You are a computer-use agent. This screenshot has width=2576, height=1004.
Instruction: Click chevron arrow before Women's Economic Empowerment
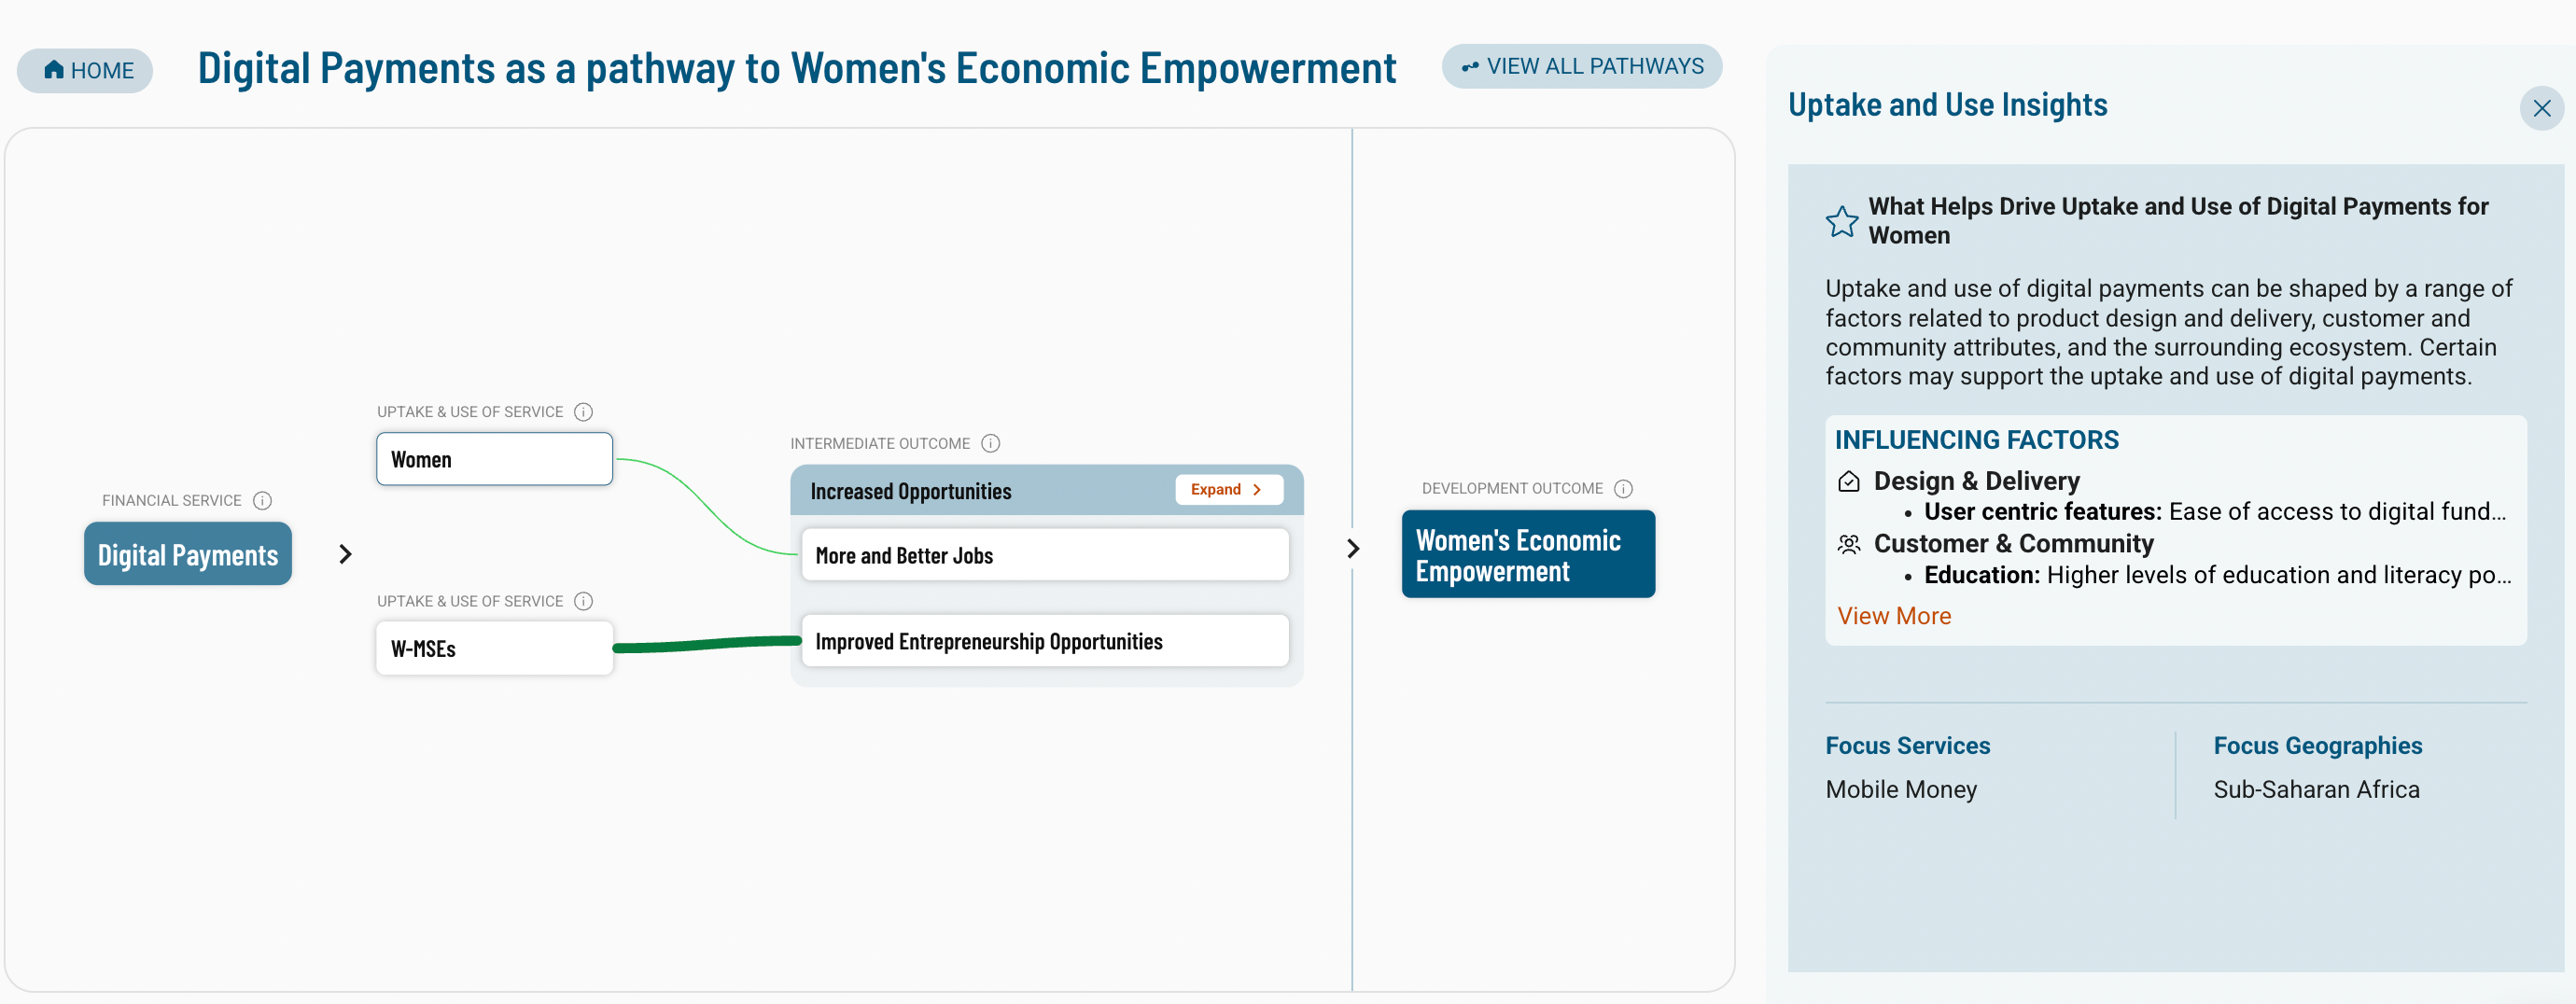(x=1353, y=548)
